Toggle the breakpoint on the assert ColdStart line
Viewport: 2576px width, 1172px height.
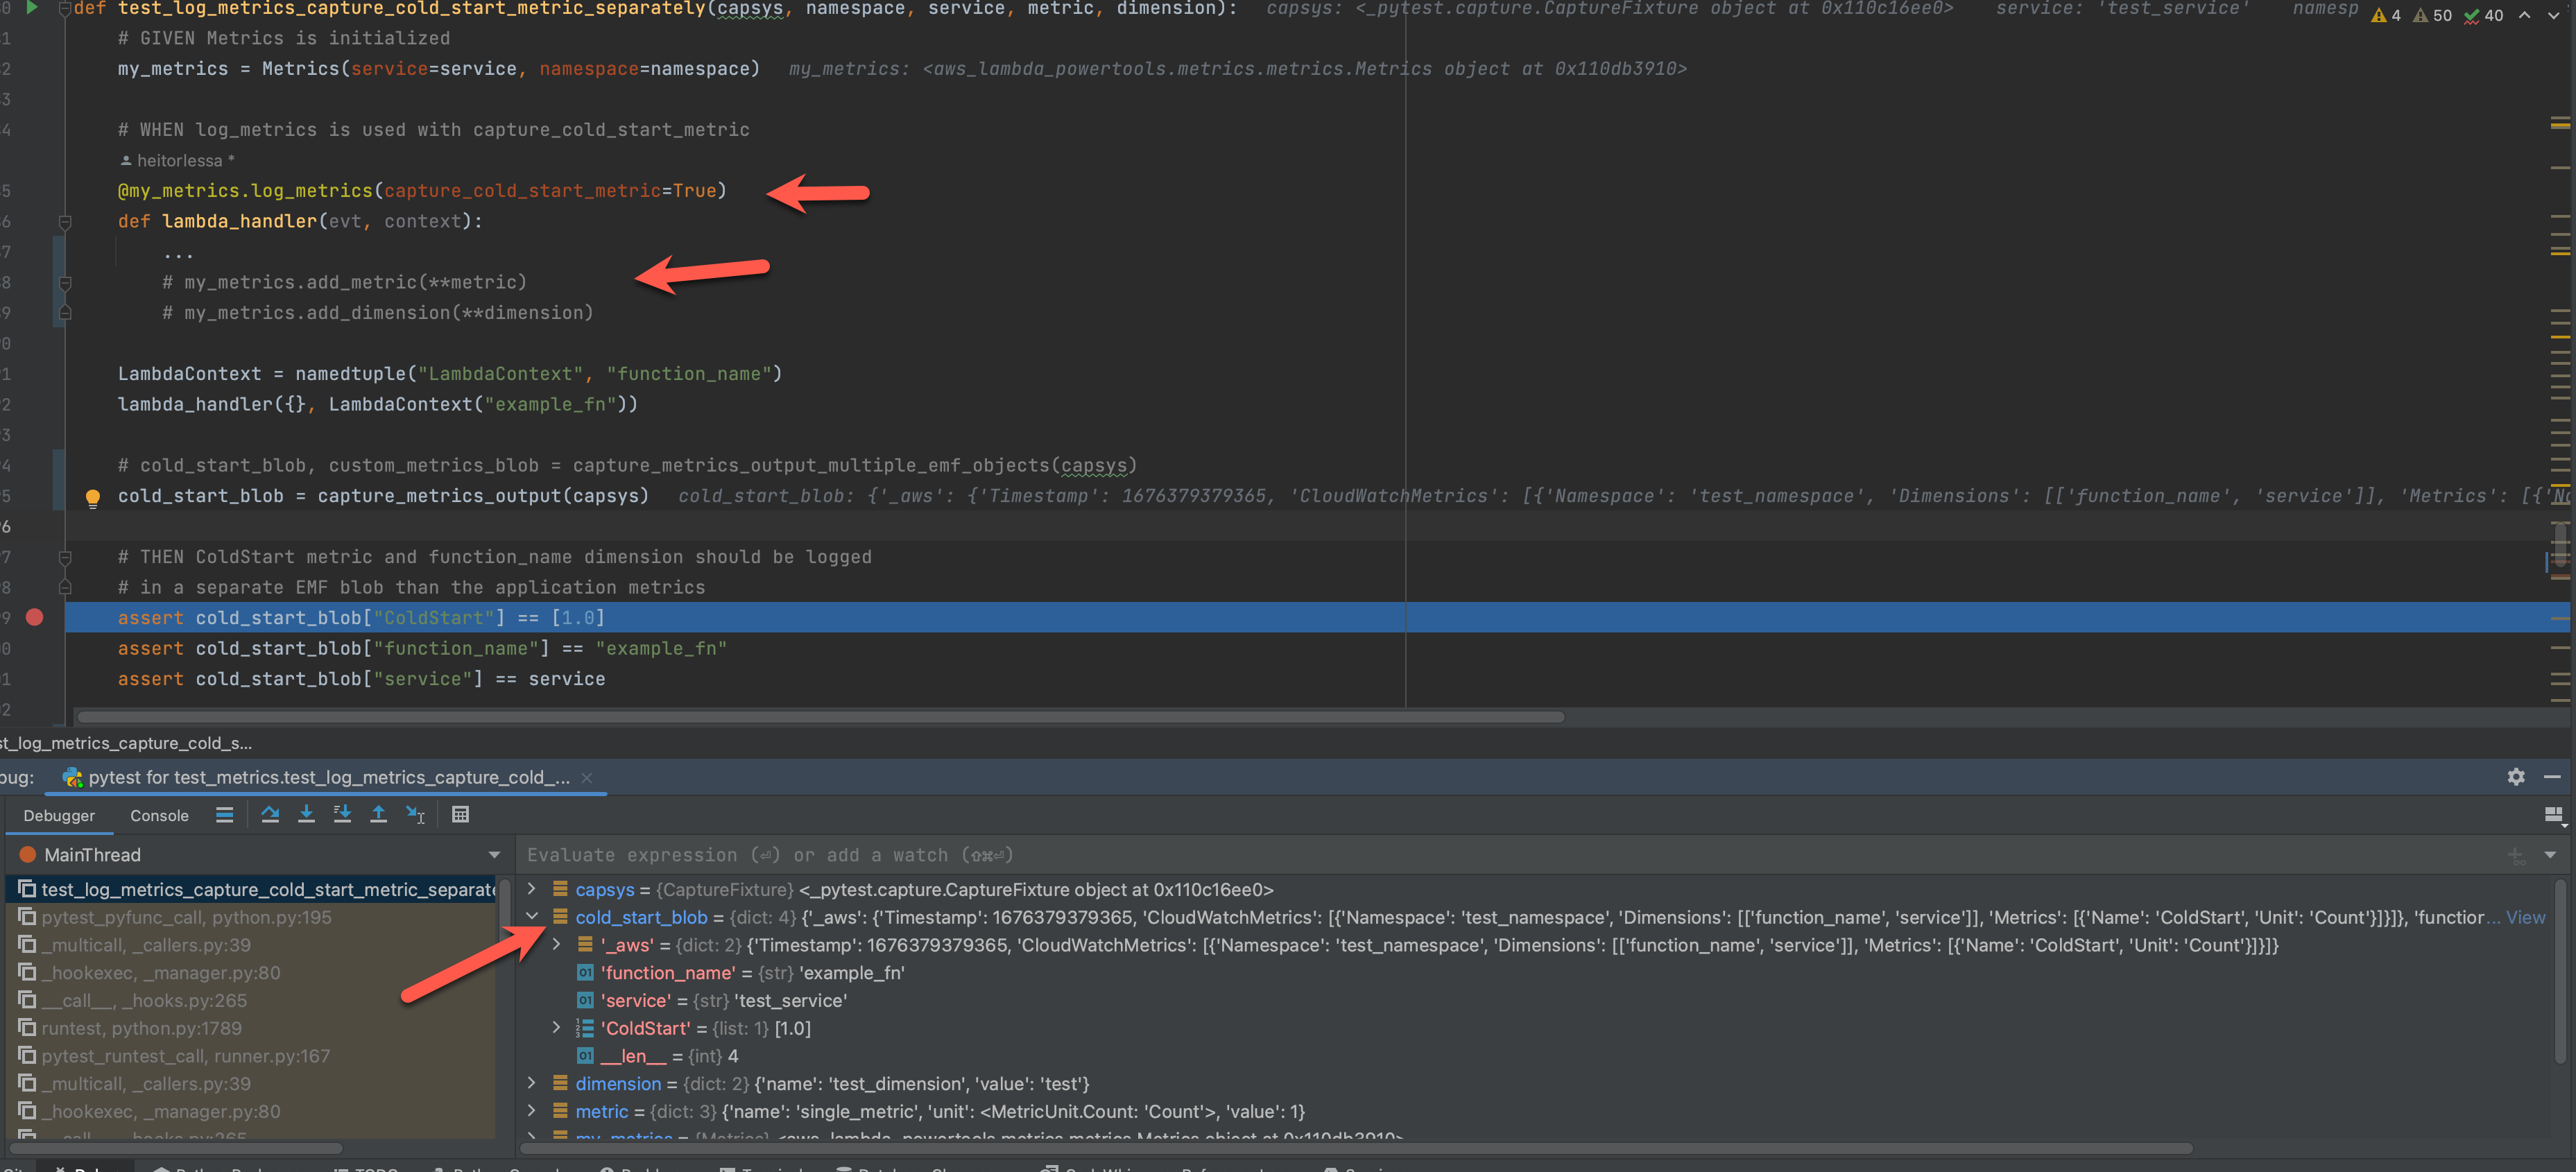point(35,618)
